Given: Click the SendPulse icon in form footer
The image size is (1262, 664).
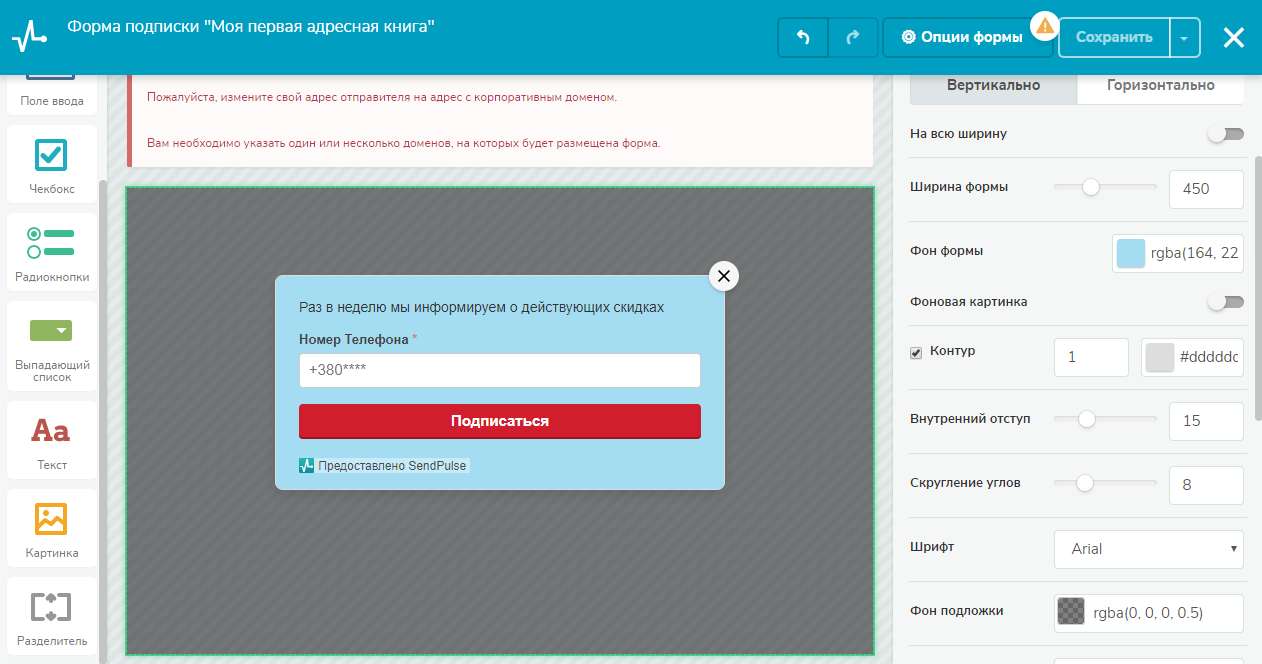Looking at the screenshot, I should [x=306, y=466].
